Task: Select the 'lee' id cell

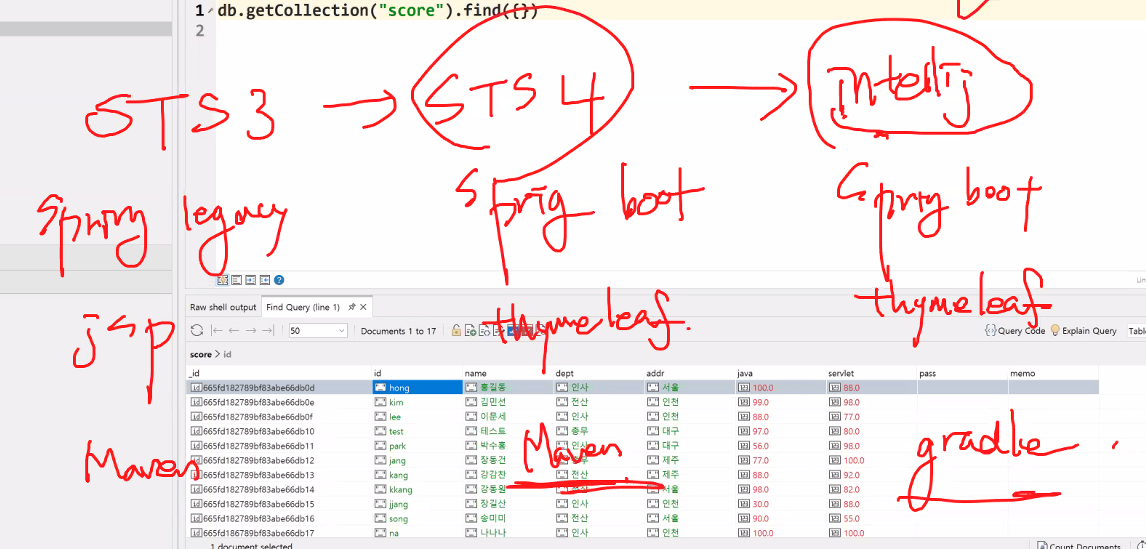Action: [417, 417]
